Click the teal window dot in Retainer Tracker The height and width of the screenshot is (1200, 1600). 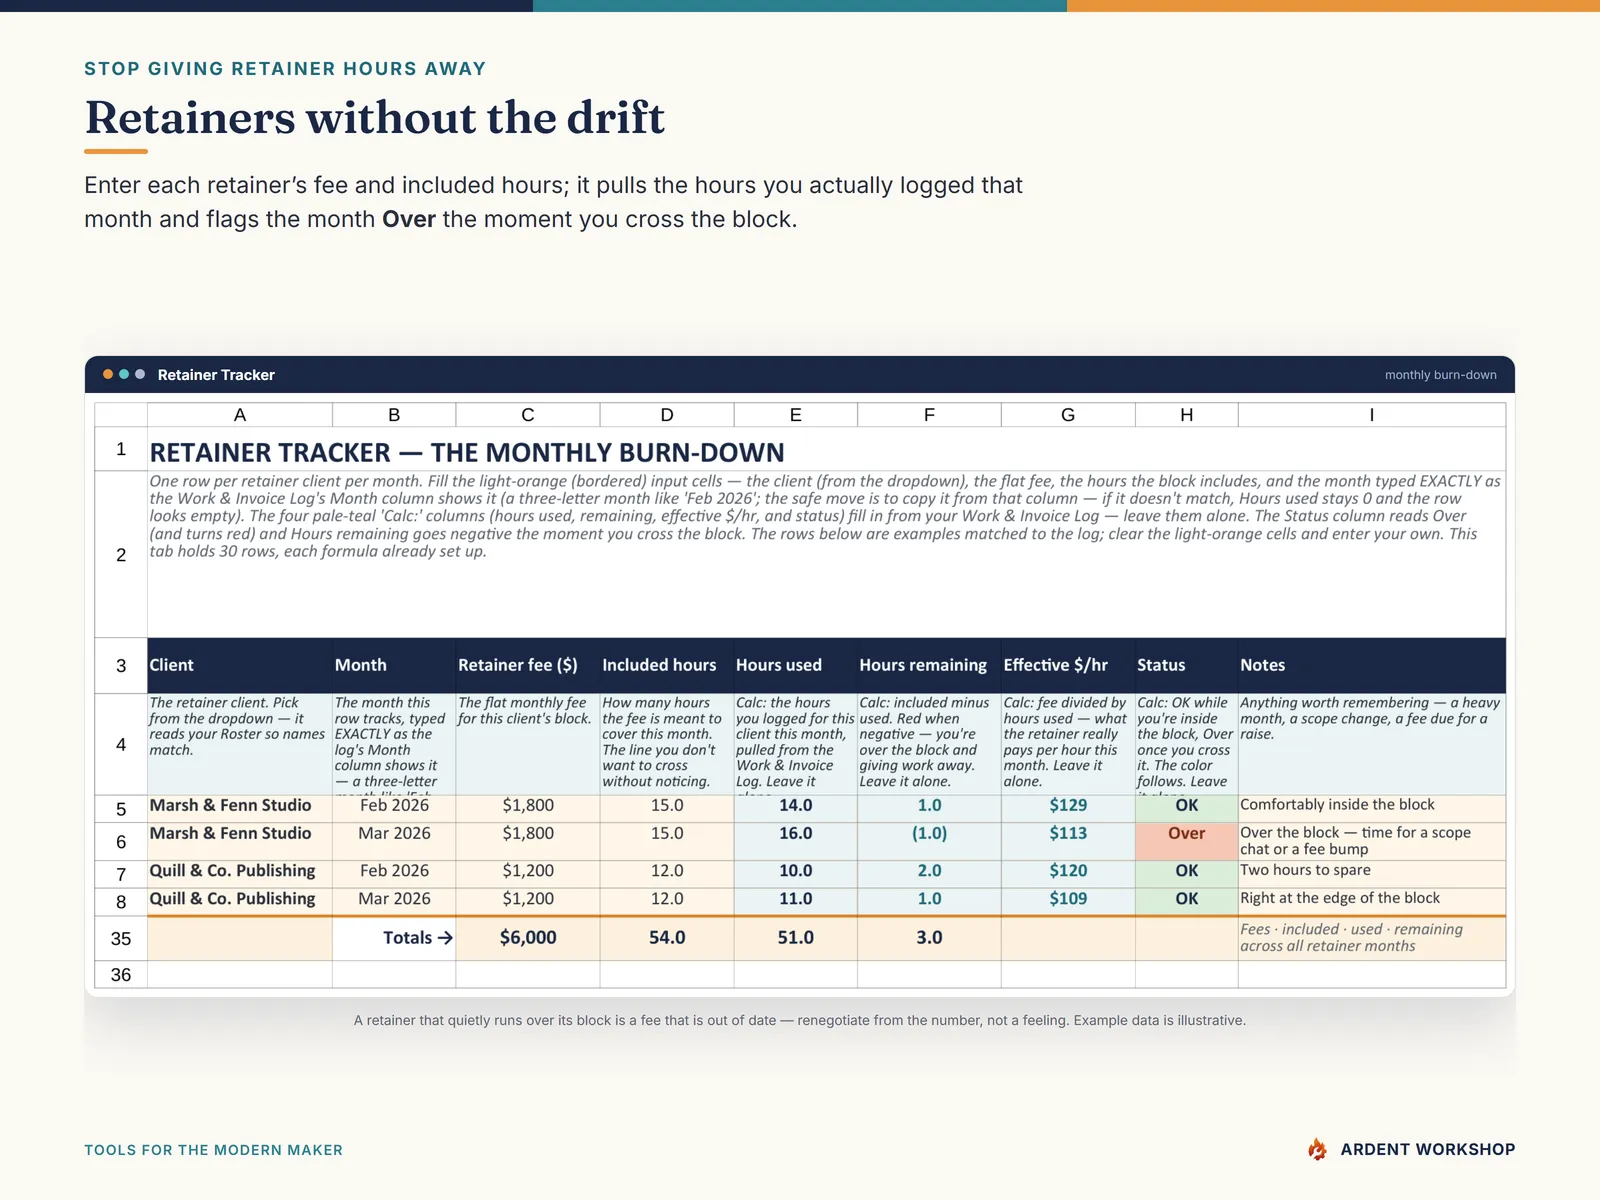point(124,374)
